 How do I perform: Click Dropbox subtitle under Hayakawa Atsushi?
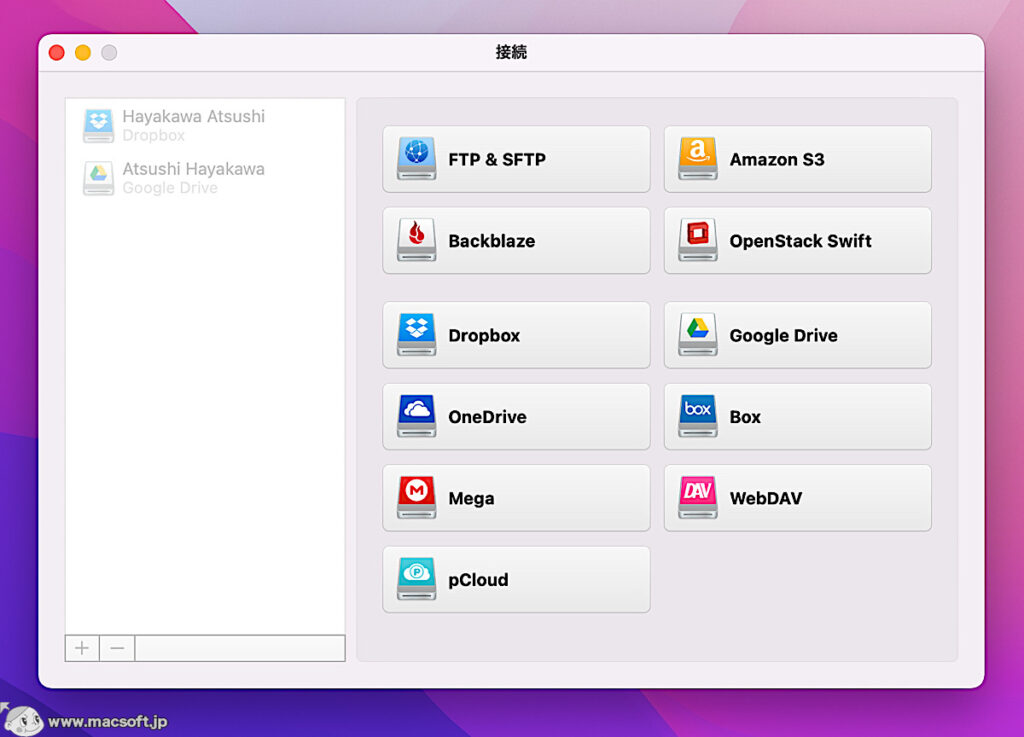pos(153,136)
